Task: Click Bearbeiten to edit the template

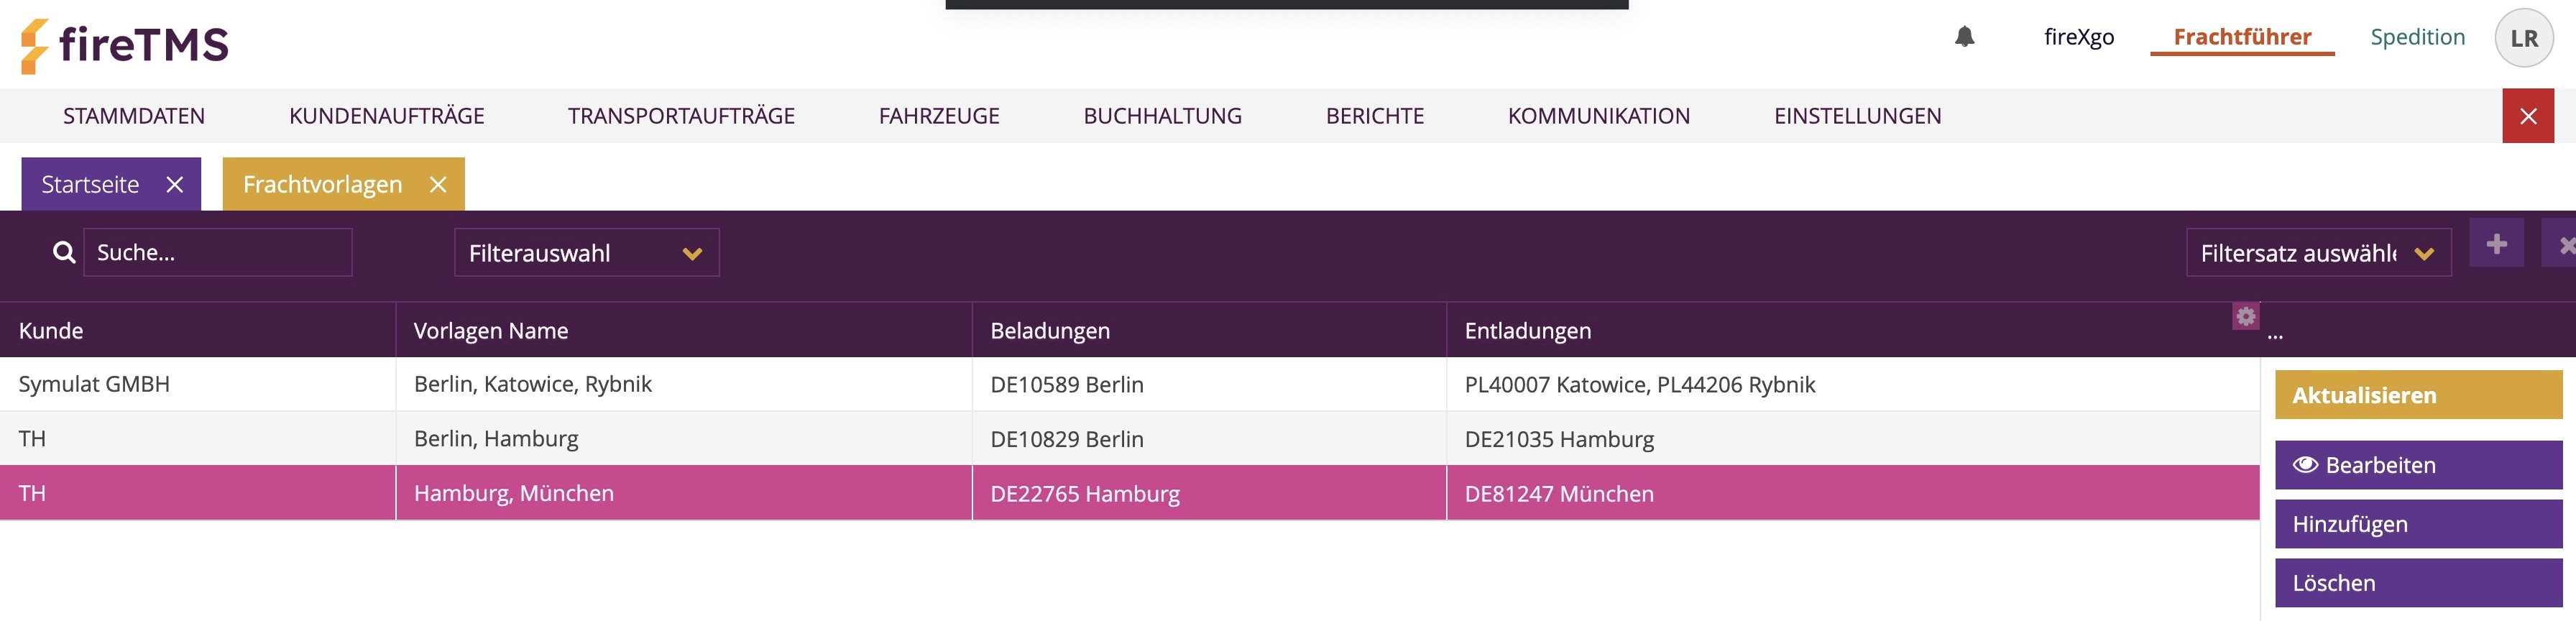Action: (2418, 465)
